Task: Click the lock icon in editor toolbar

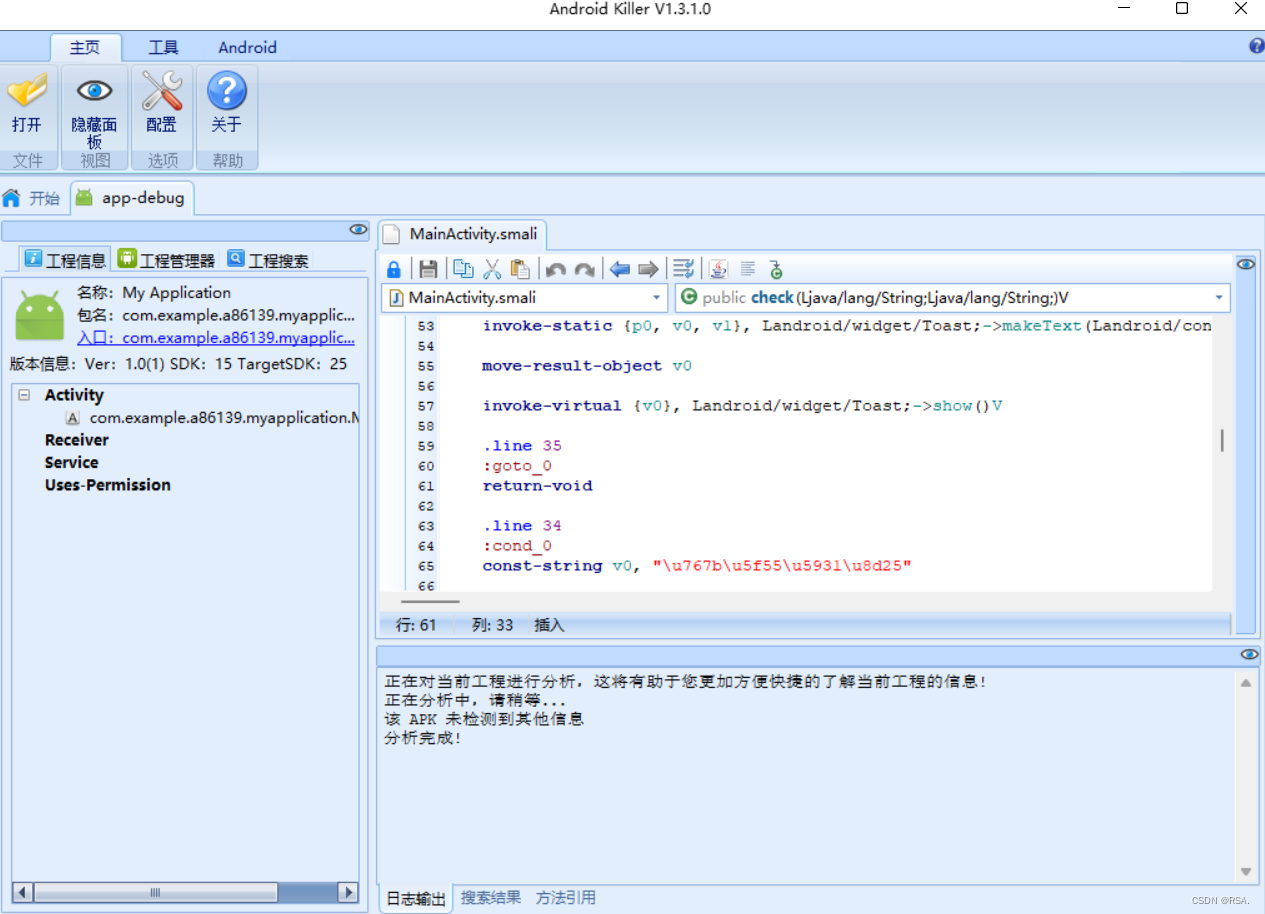Action: (x=394, y=269)
